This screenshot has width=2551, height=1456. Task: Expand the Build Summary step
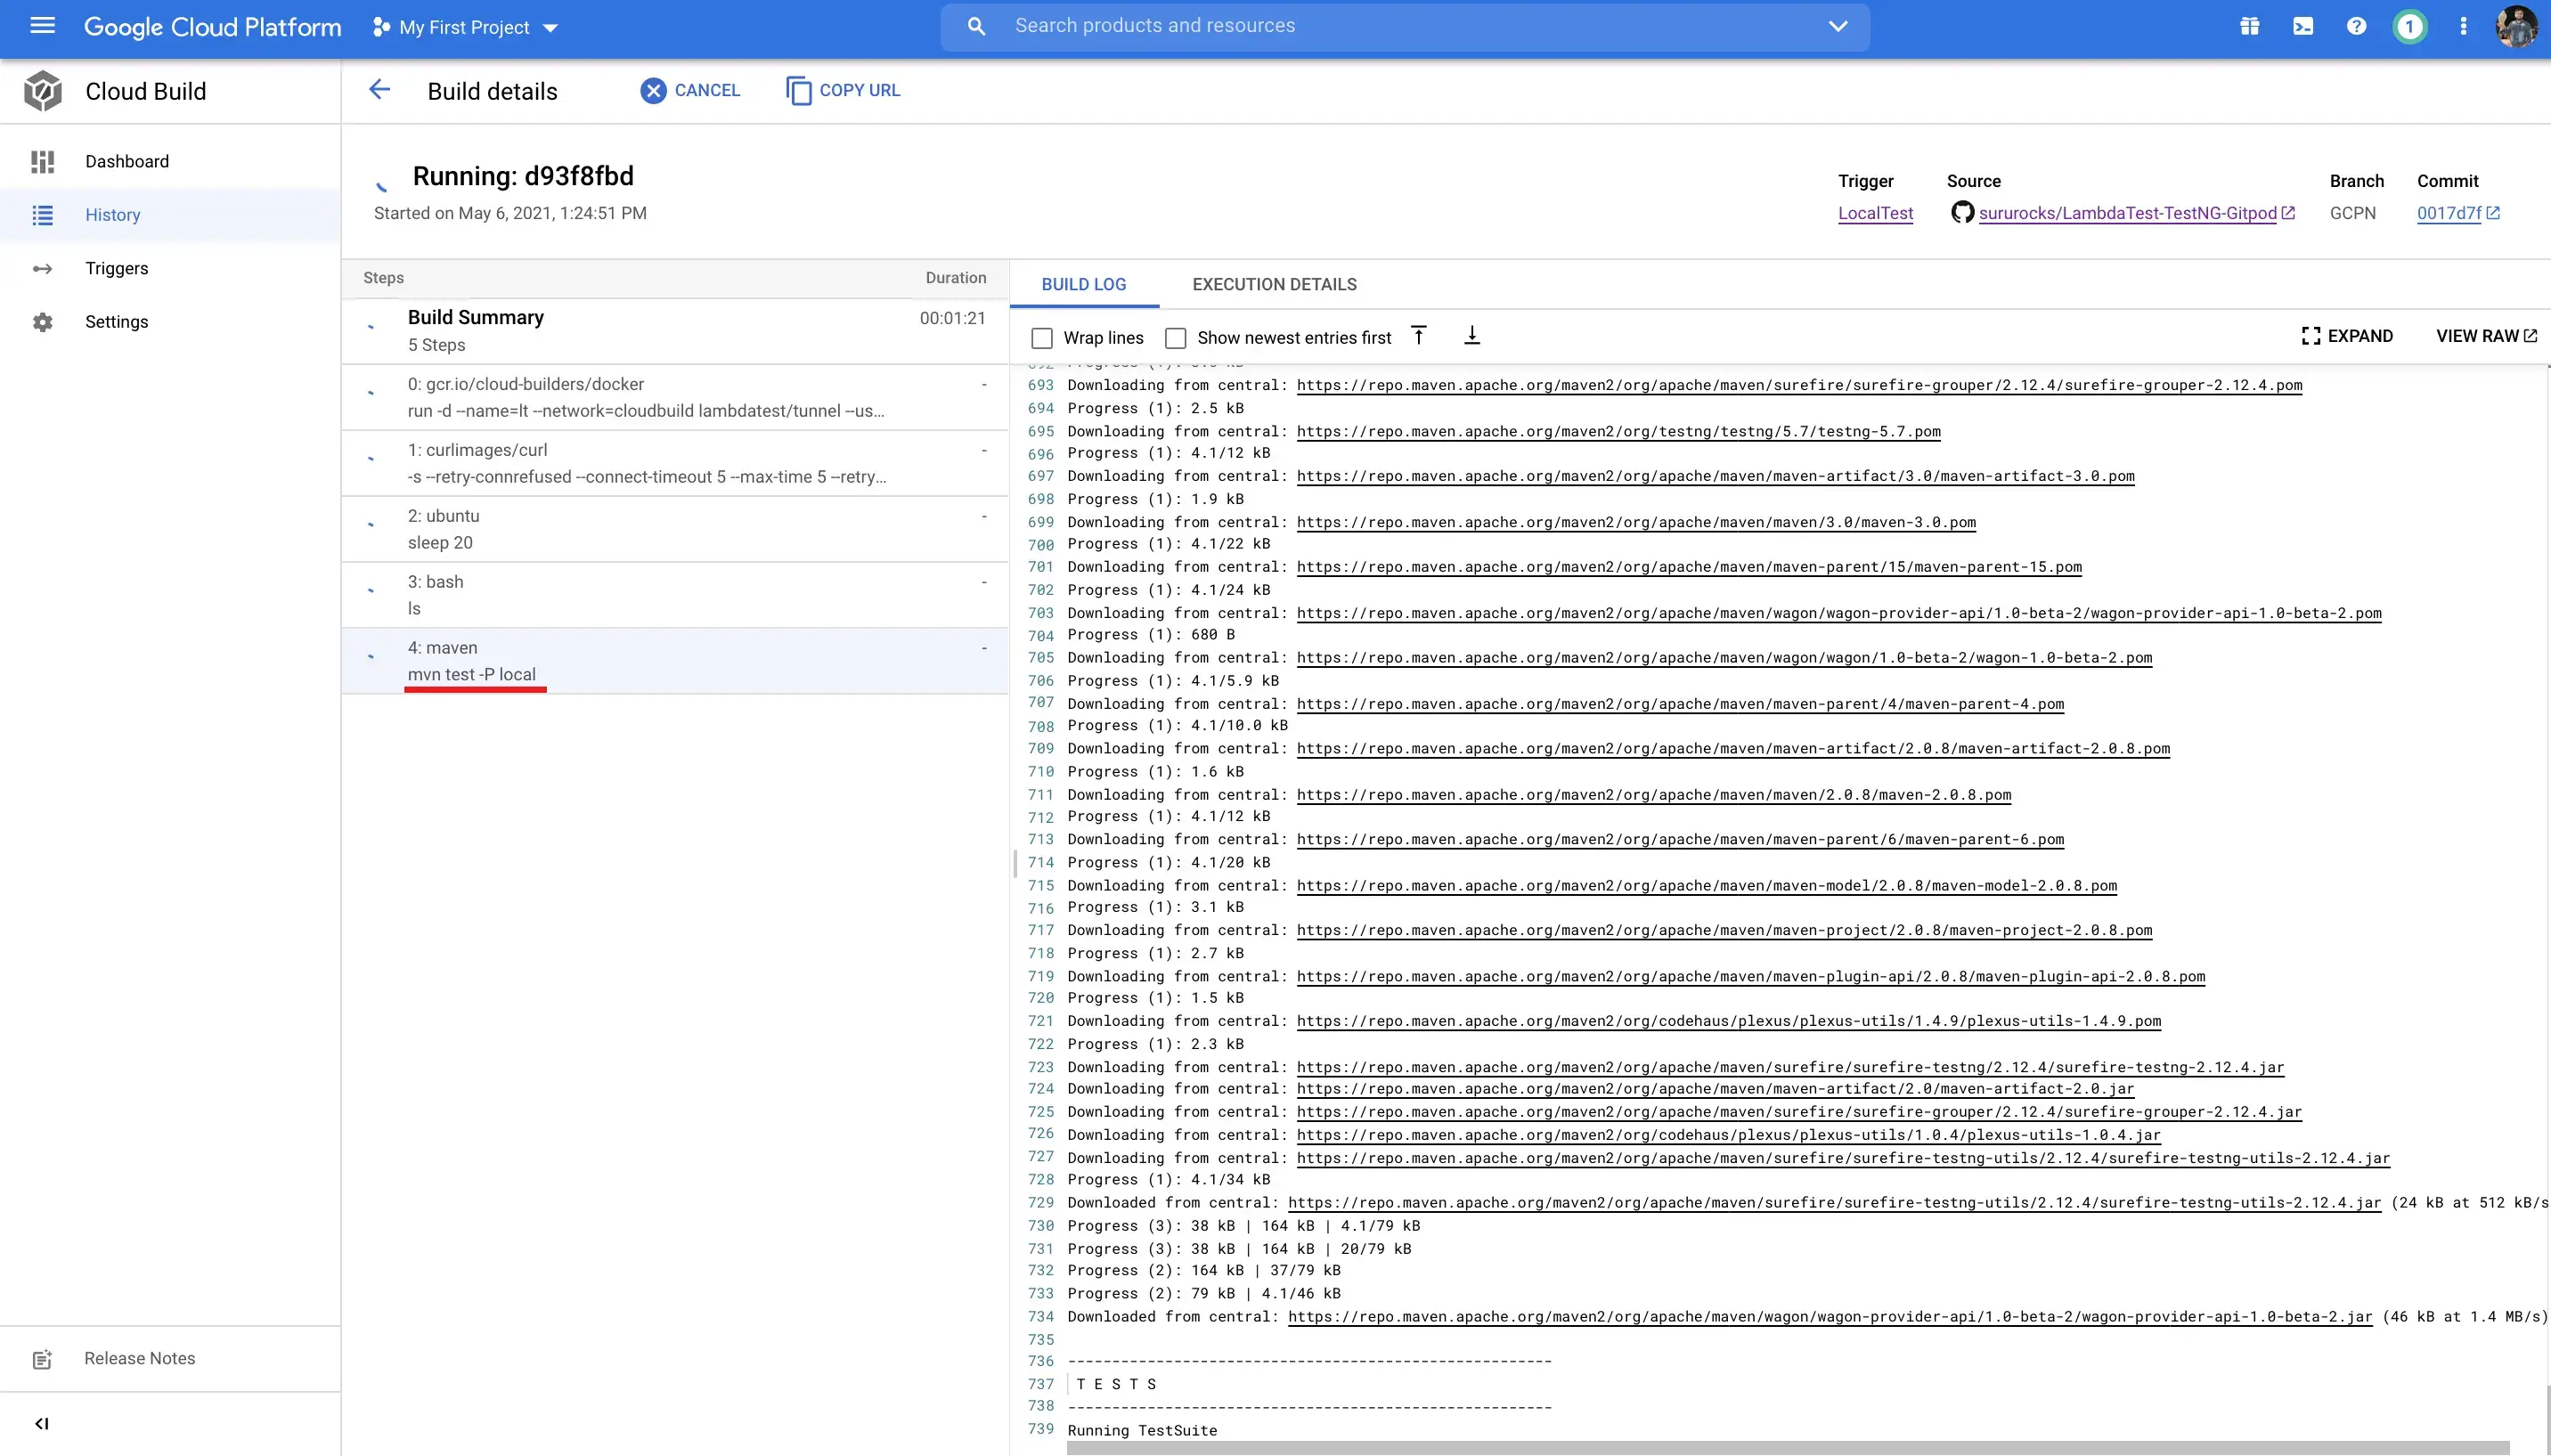(371, 331)
